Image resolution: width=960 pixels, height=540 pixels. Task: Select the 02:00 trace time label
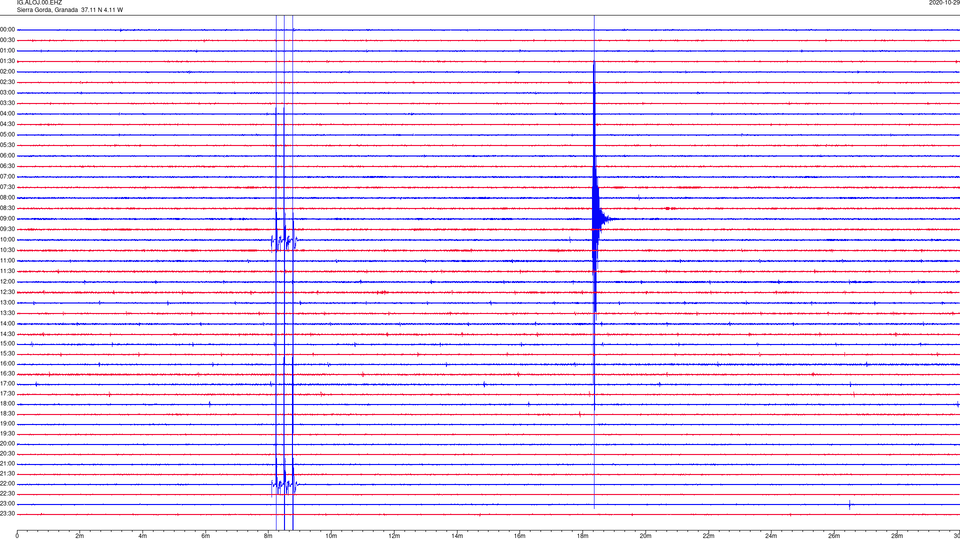(x=8, y=72)
